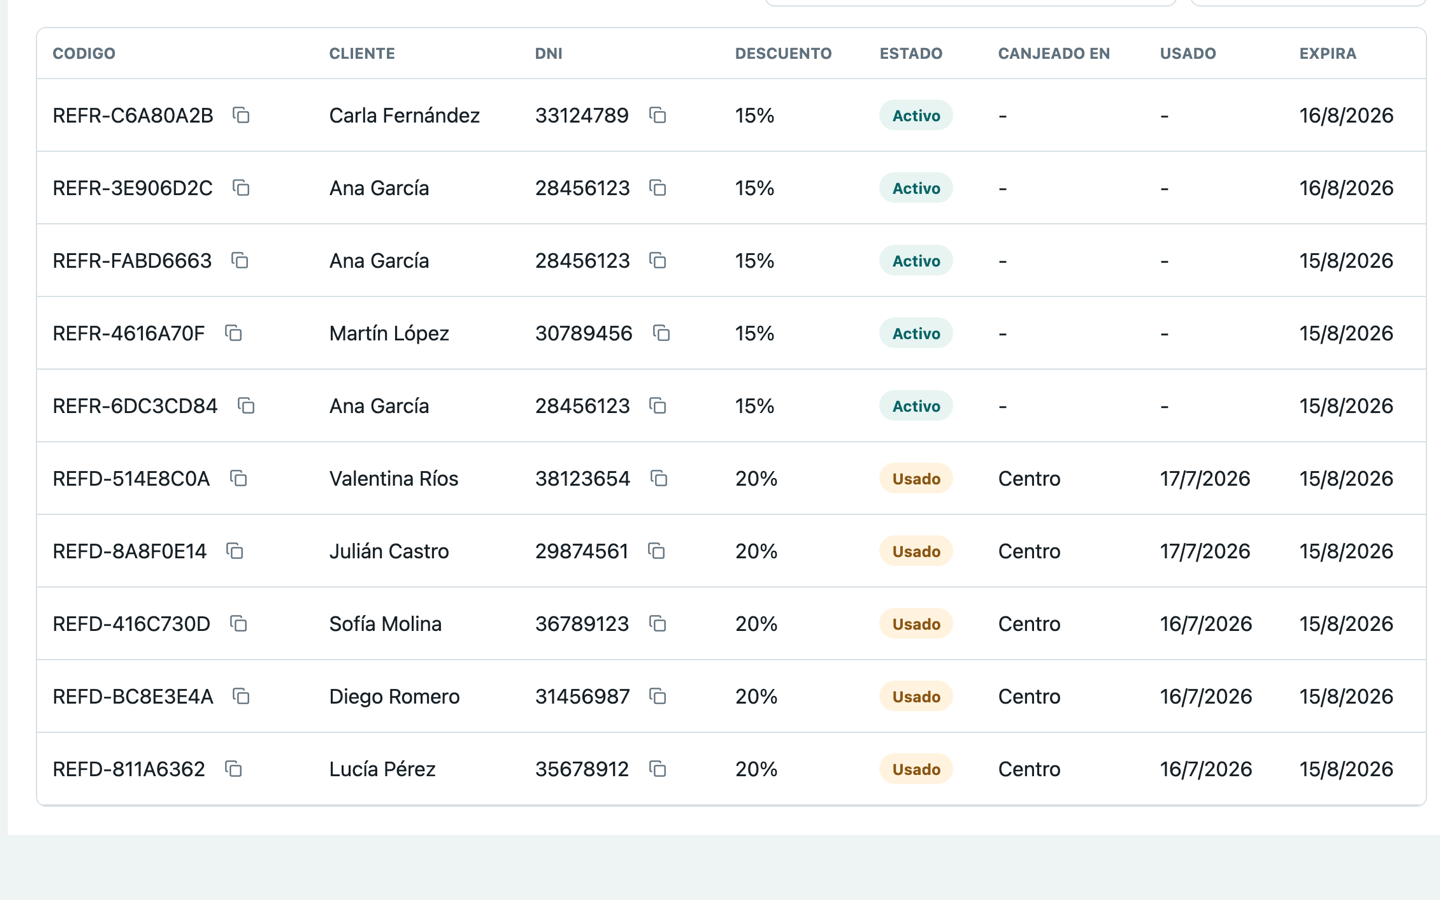Click Activo badge for Carla Fernández
Image resolution: width=1440 pixels, height=900 pixels.
916,115
